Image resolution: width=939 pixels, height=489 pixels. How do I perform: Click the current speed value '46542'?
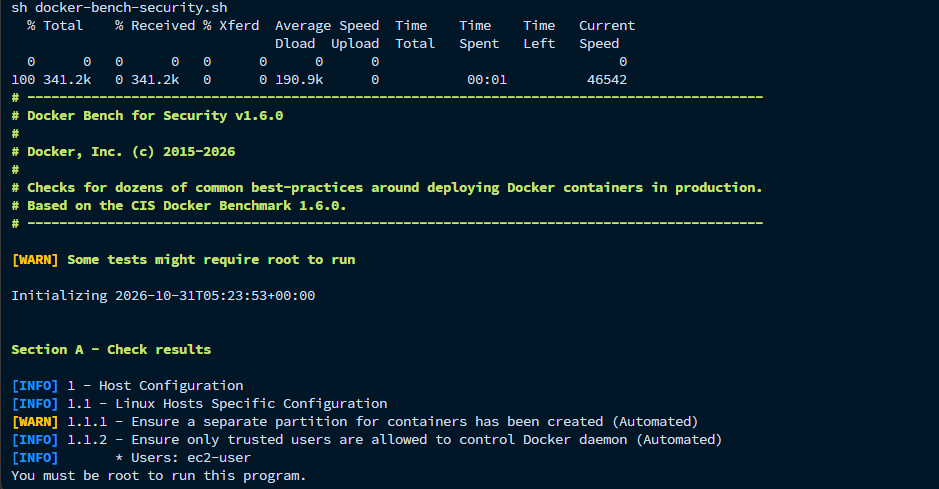point(607,80)
